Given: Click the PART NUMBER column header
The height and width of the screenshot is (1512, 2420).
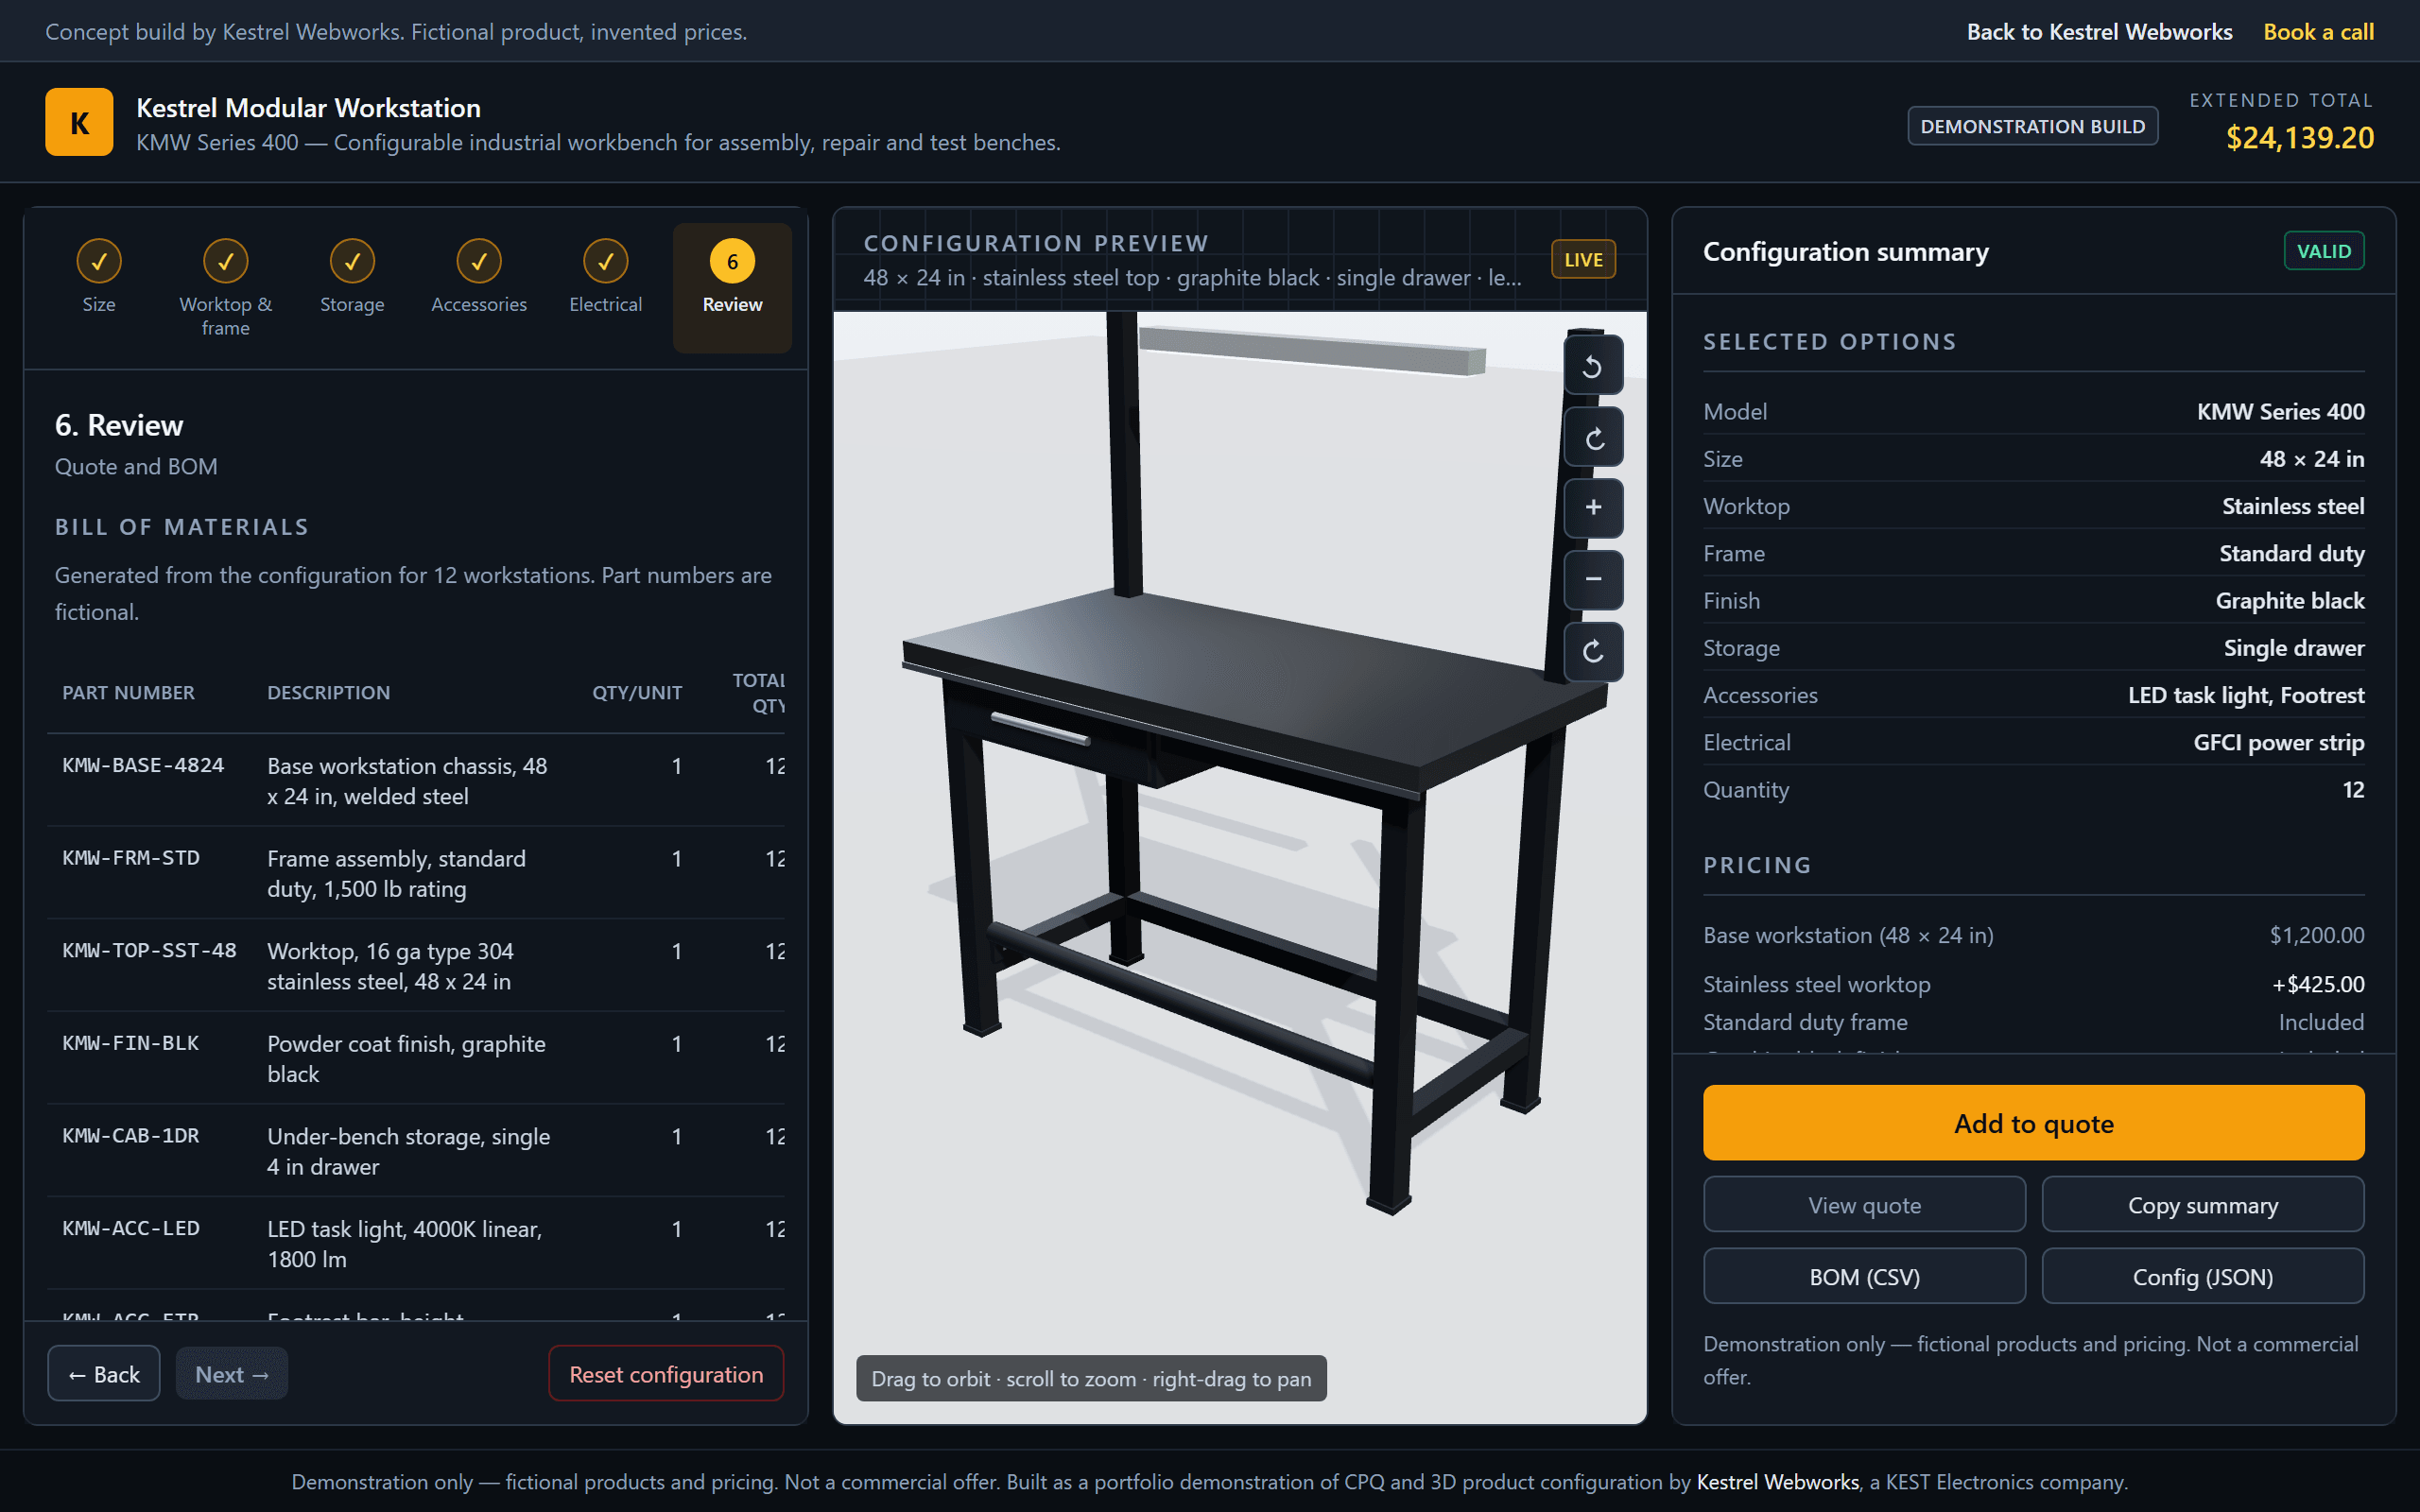Looking at the screenshot, I should click(x=128, y=692).
